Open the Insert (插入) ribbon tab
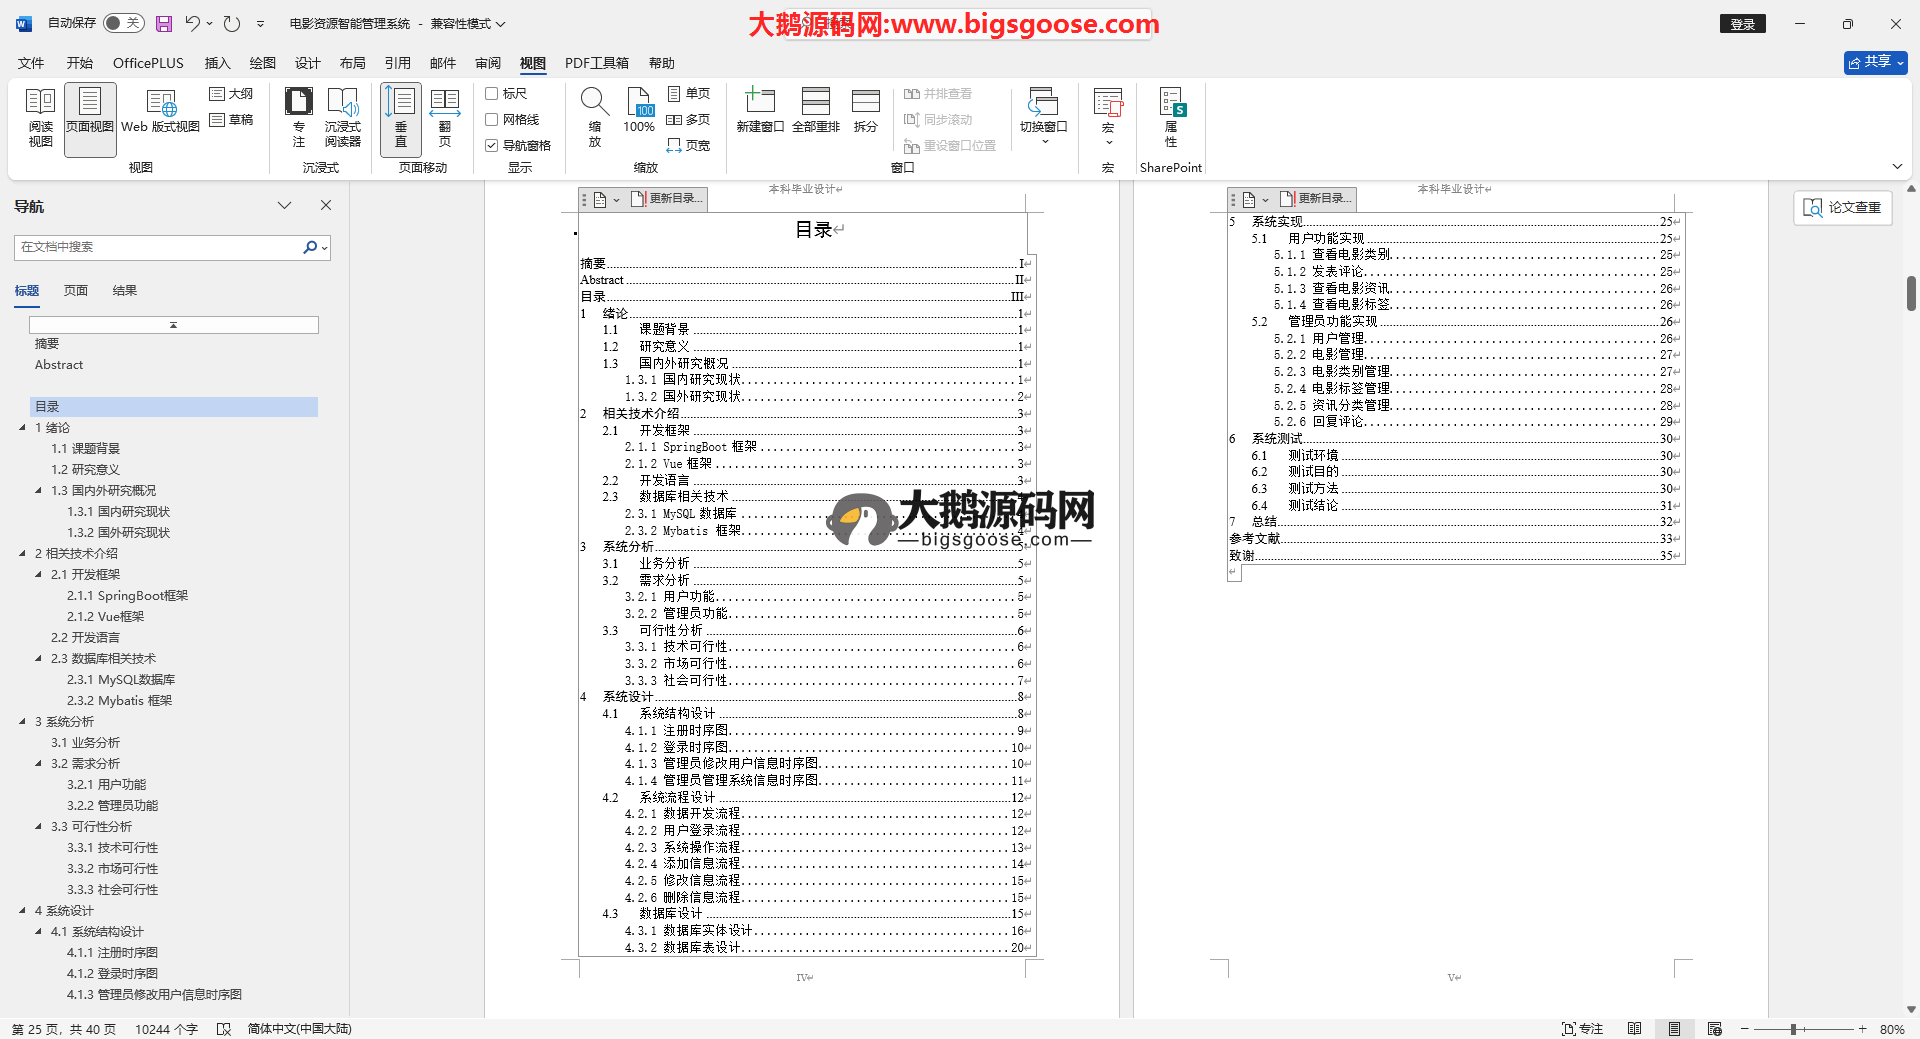Image resolution: width=1920 pixels, height=1039 pixels. [217, 63]
